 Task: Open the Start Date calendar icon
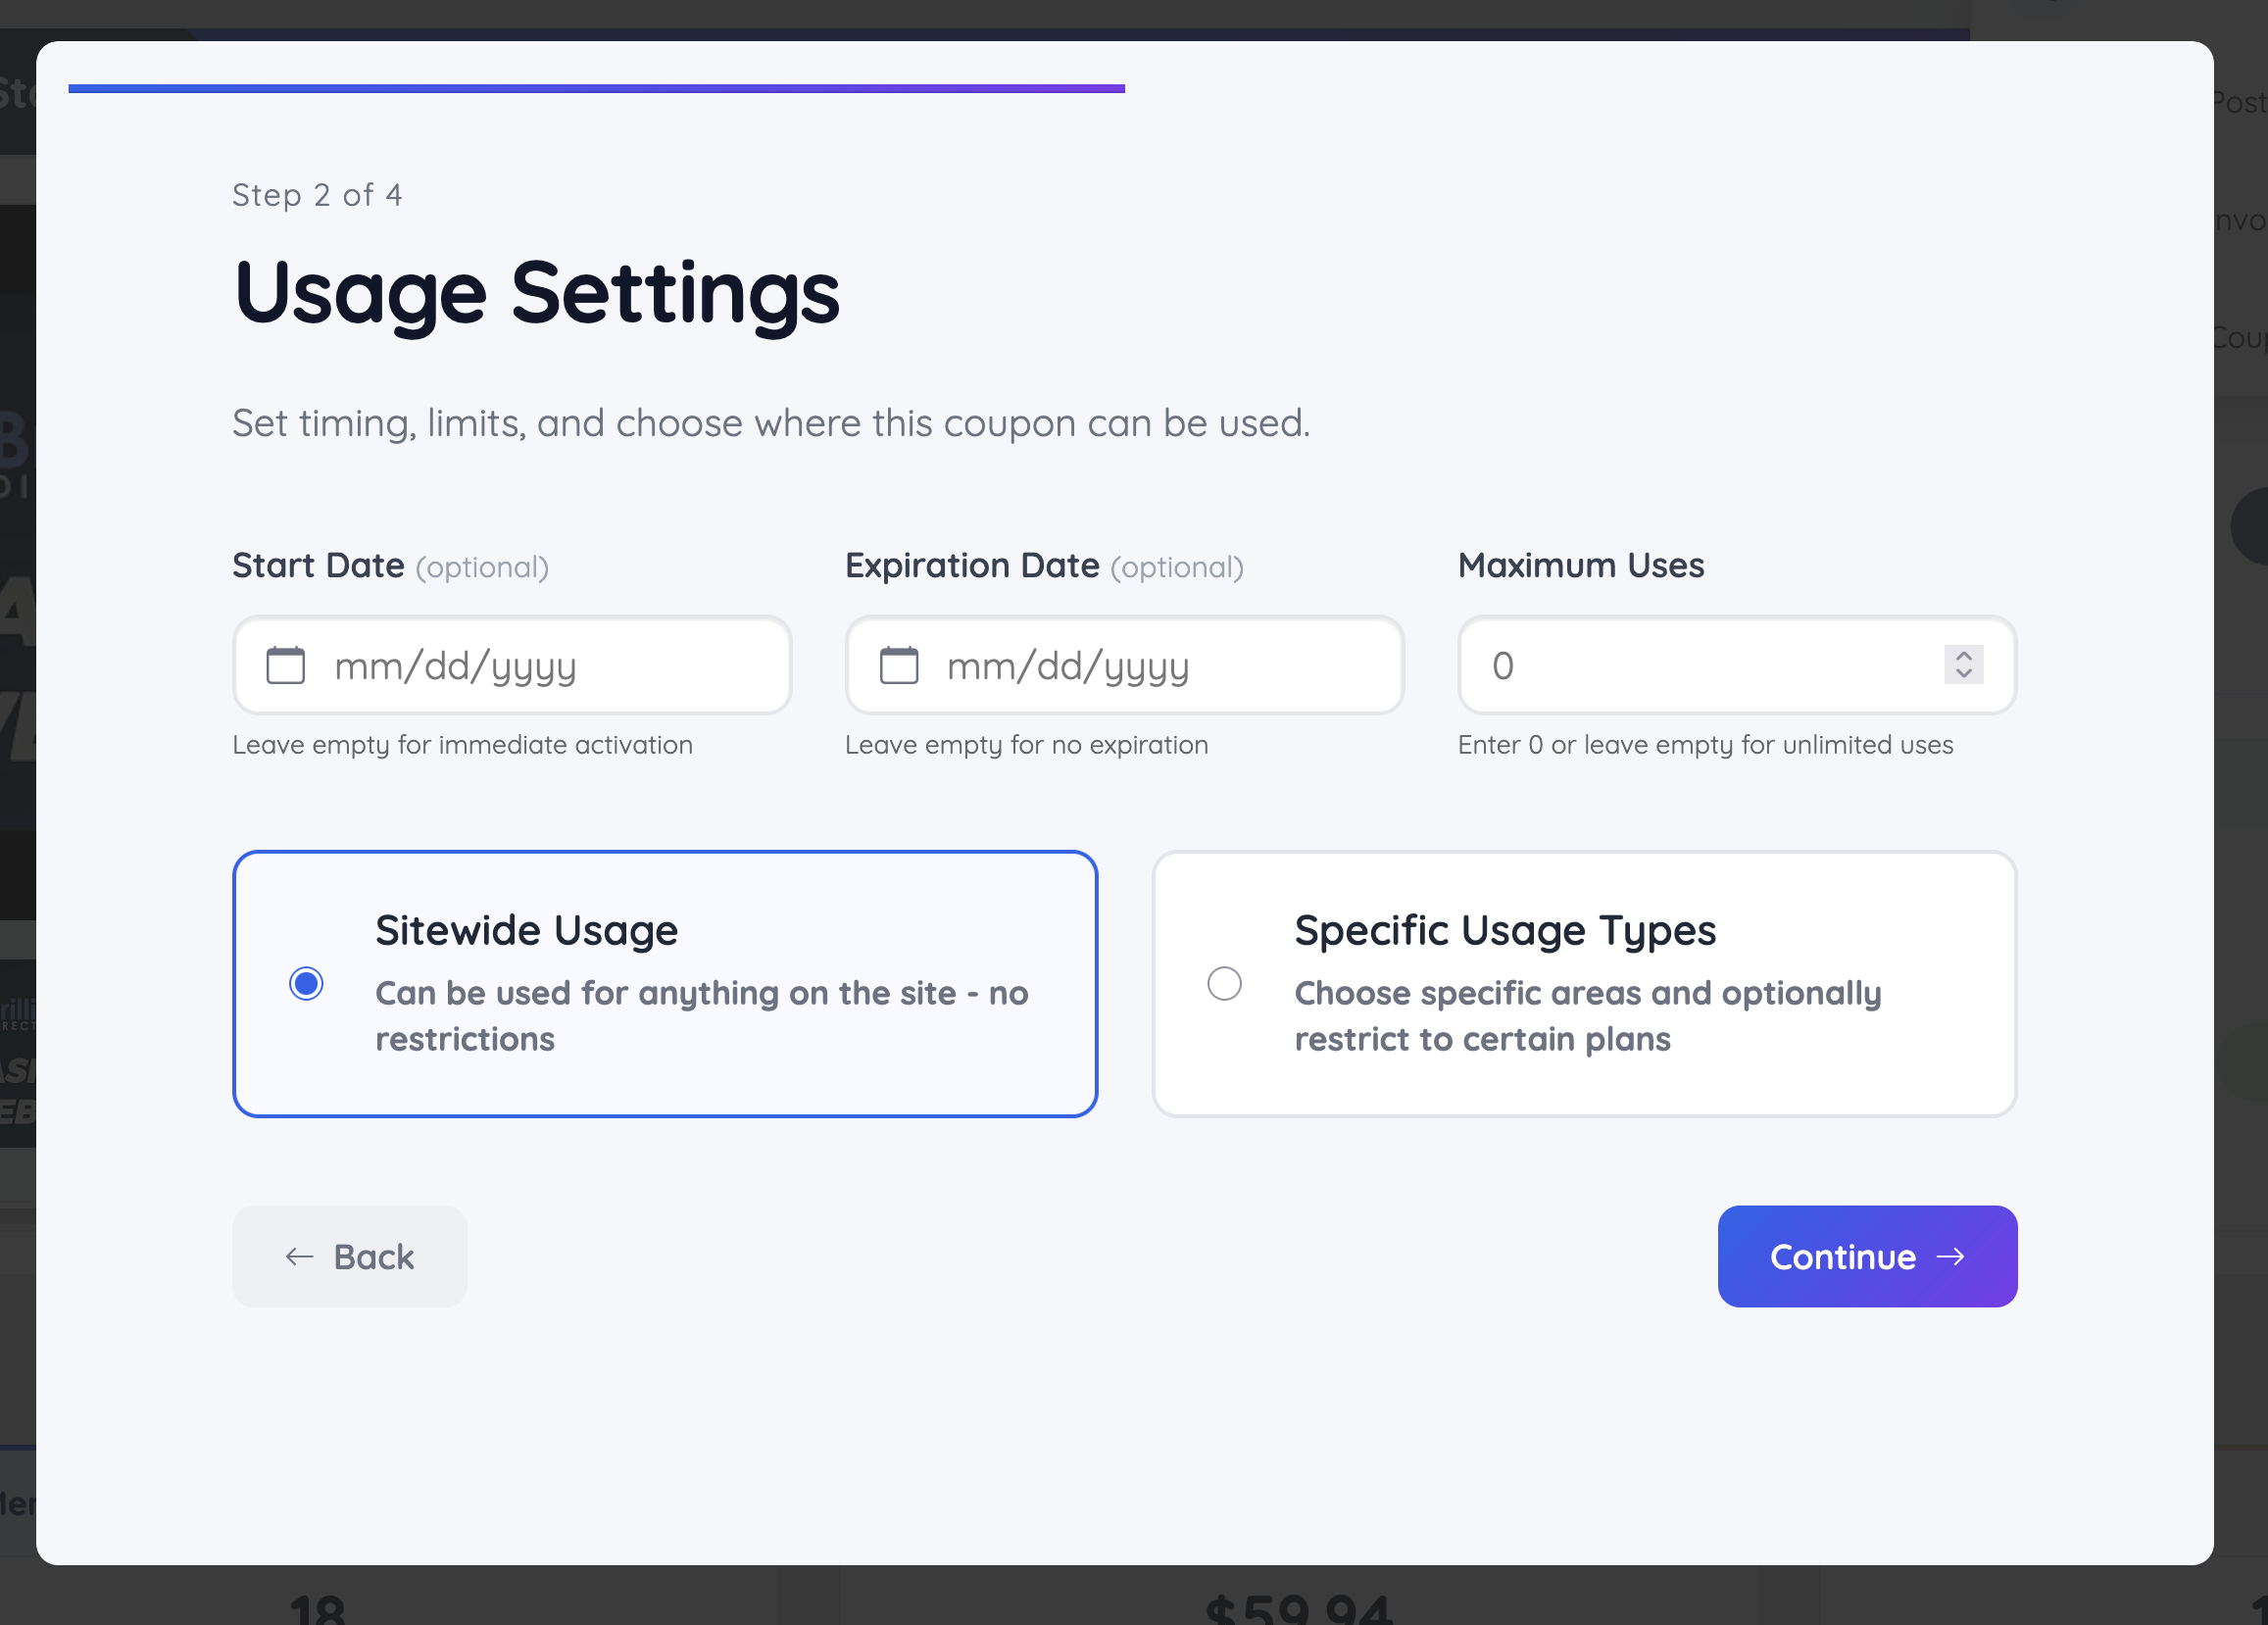285,665
